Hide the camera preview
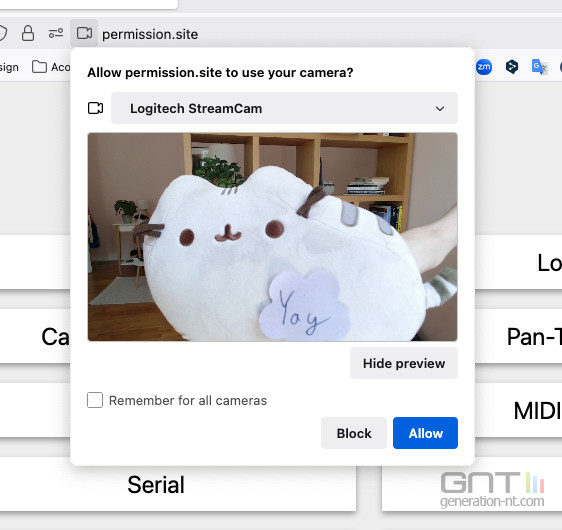The height and width of the screenshot is (530, 562). click(x=404, y=363)
